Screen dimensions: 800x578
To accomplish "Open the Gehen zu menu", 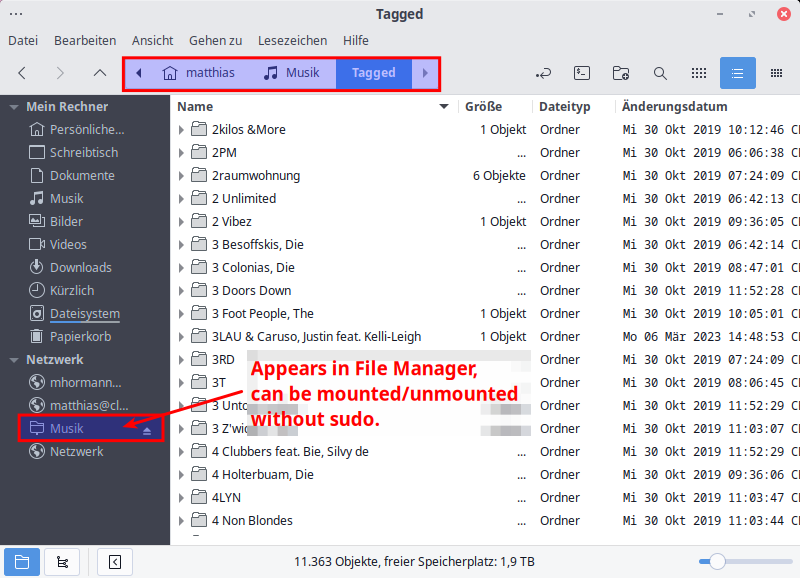I will (x=215, y=40).
